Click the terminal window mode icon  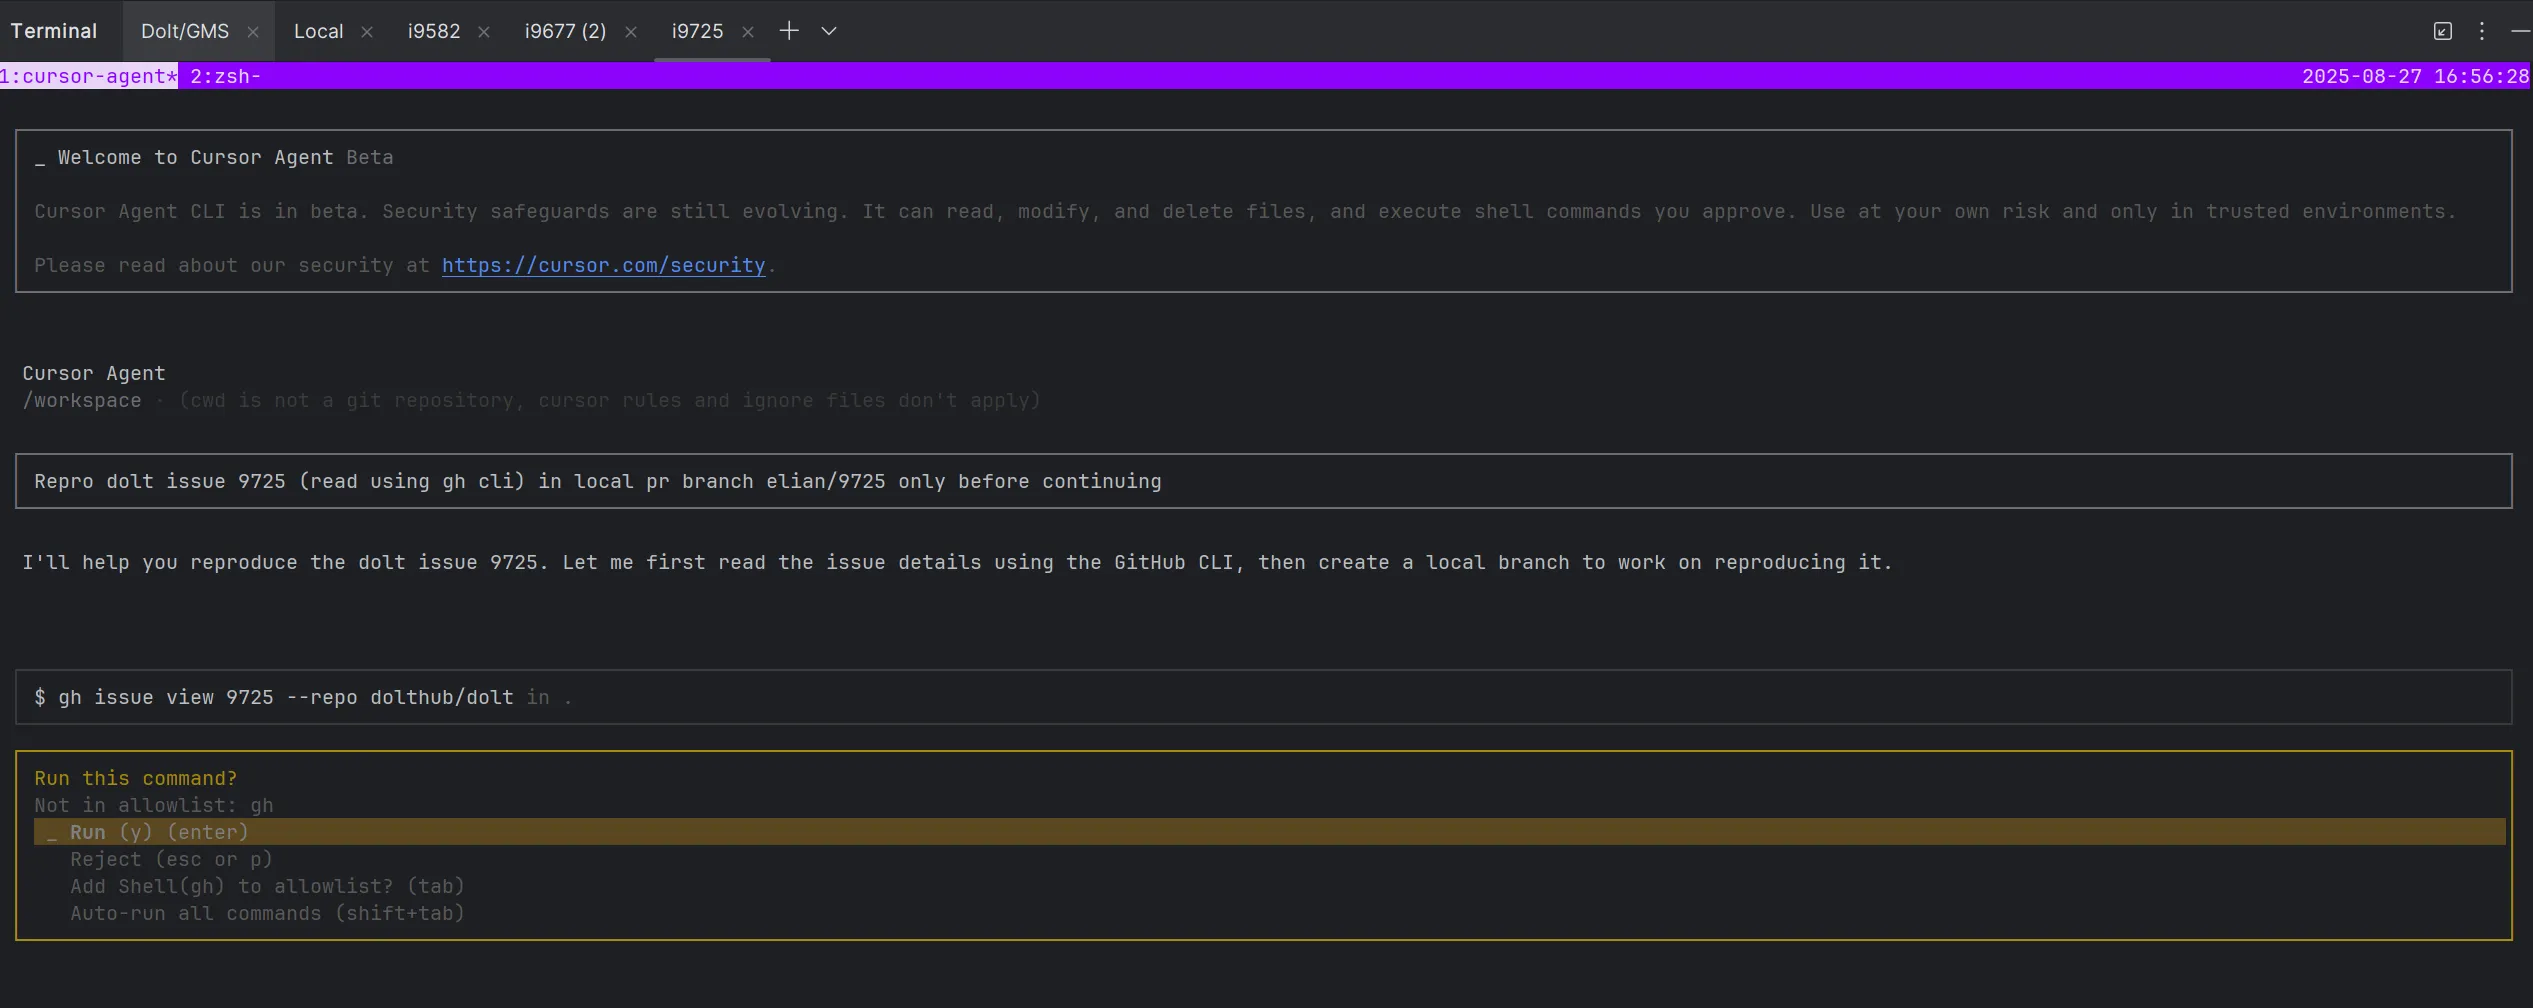[x=2442, y=31]
